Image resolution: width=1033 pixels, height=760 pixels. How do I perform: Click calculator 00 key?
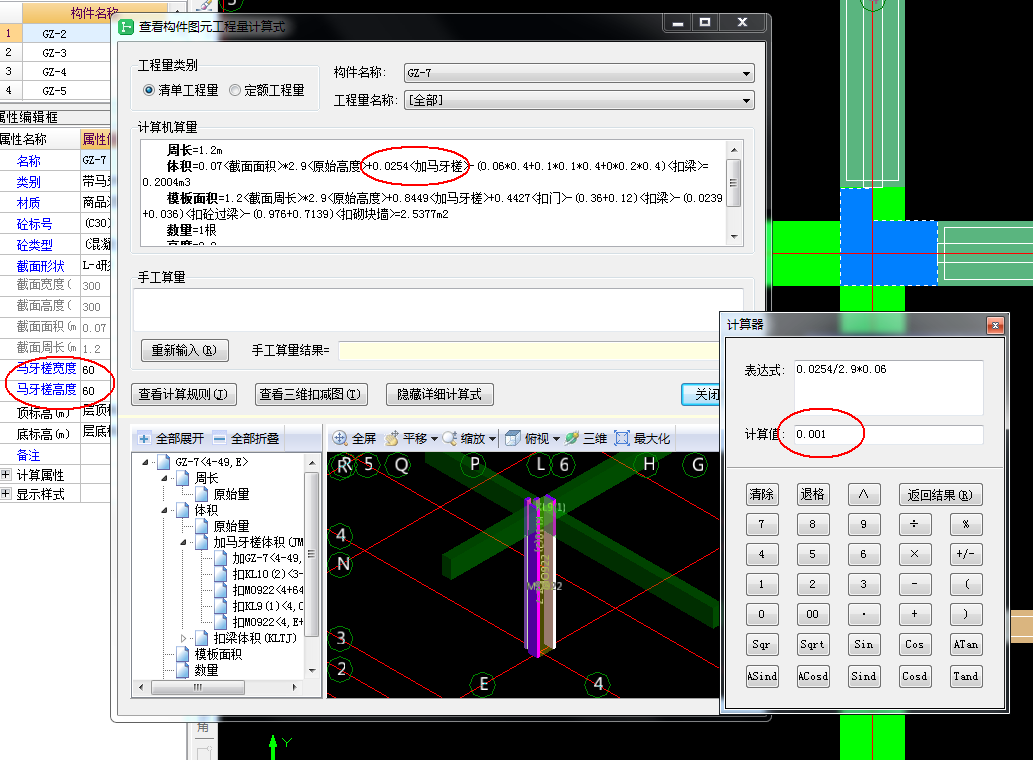(812, 614)
